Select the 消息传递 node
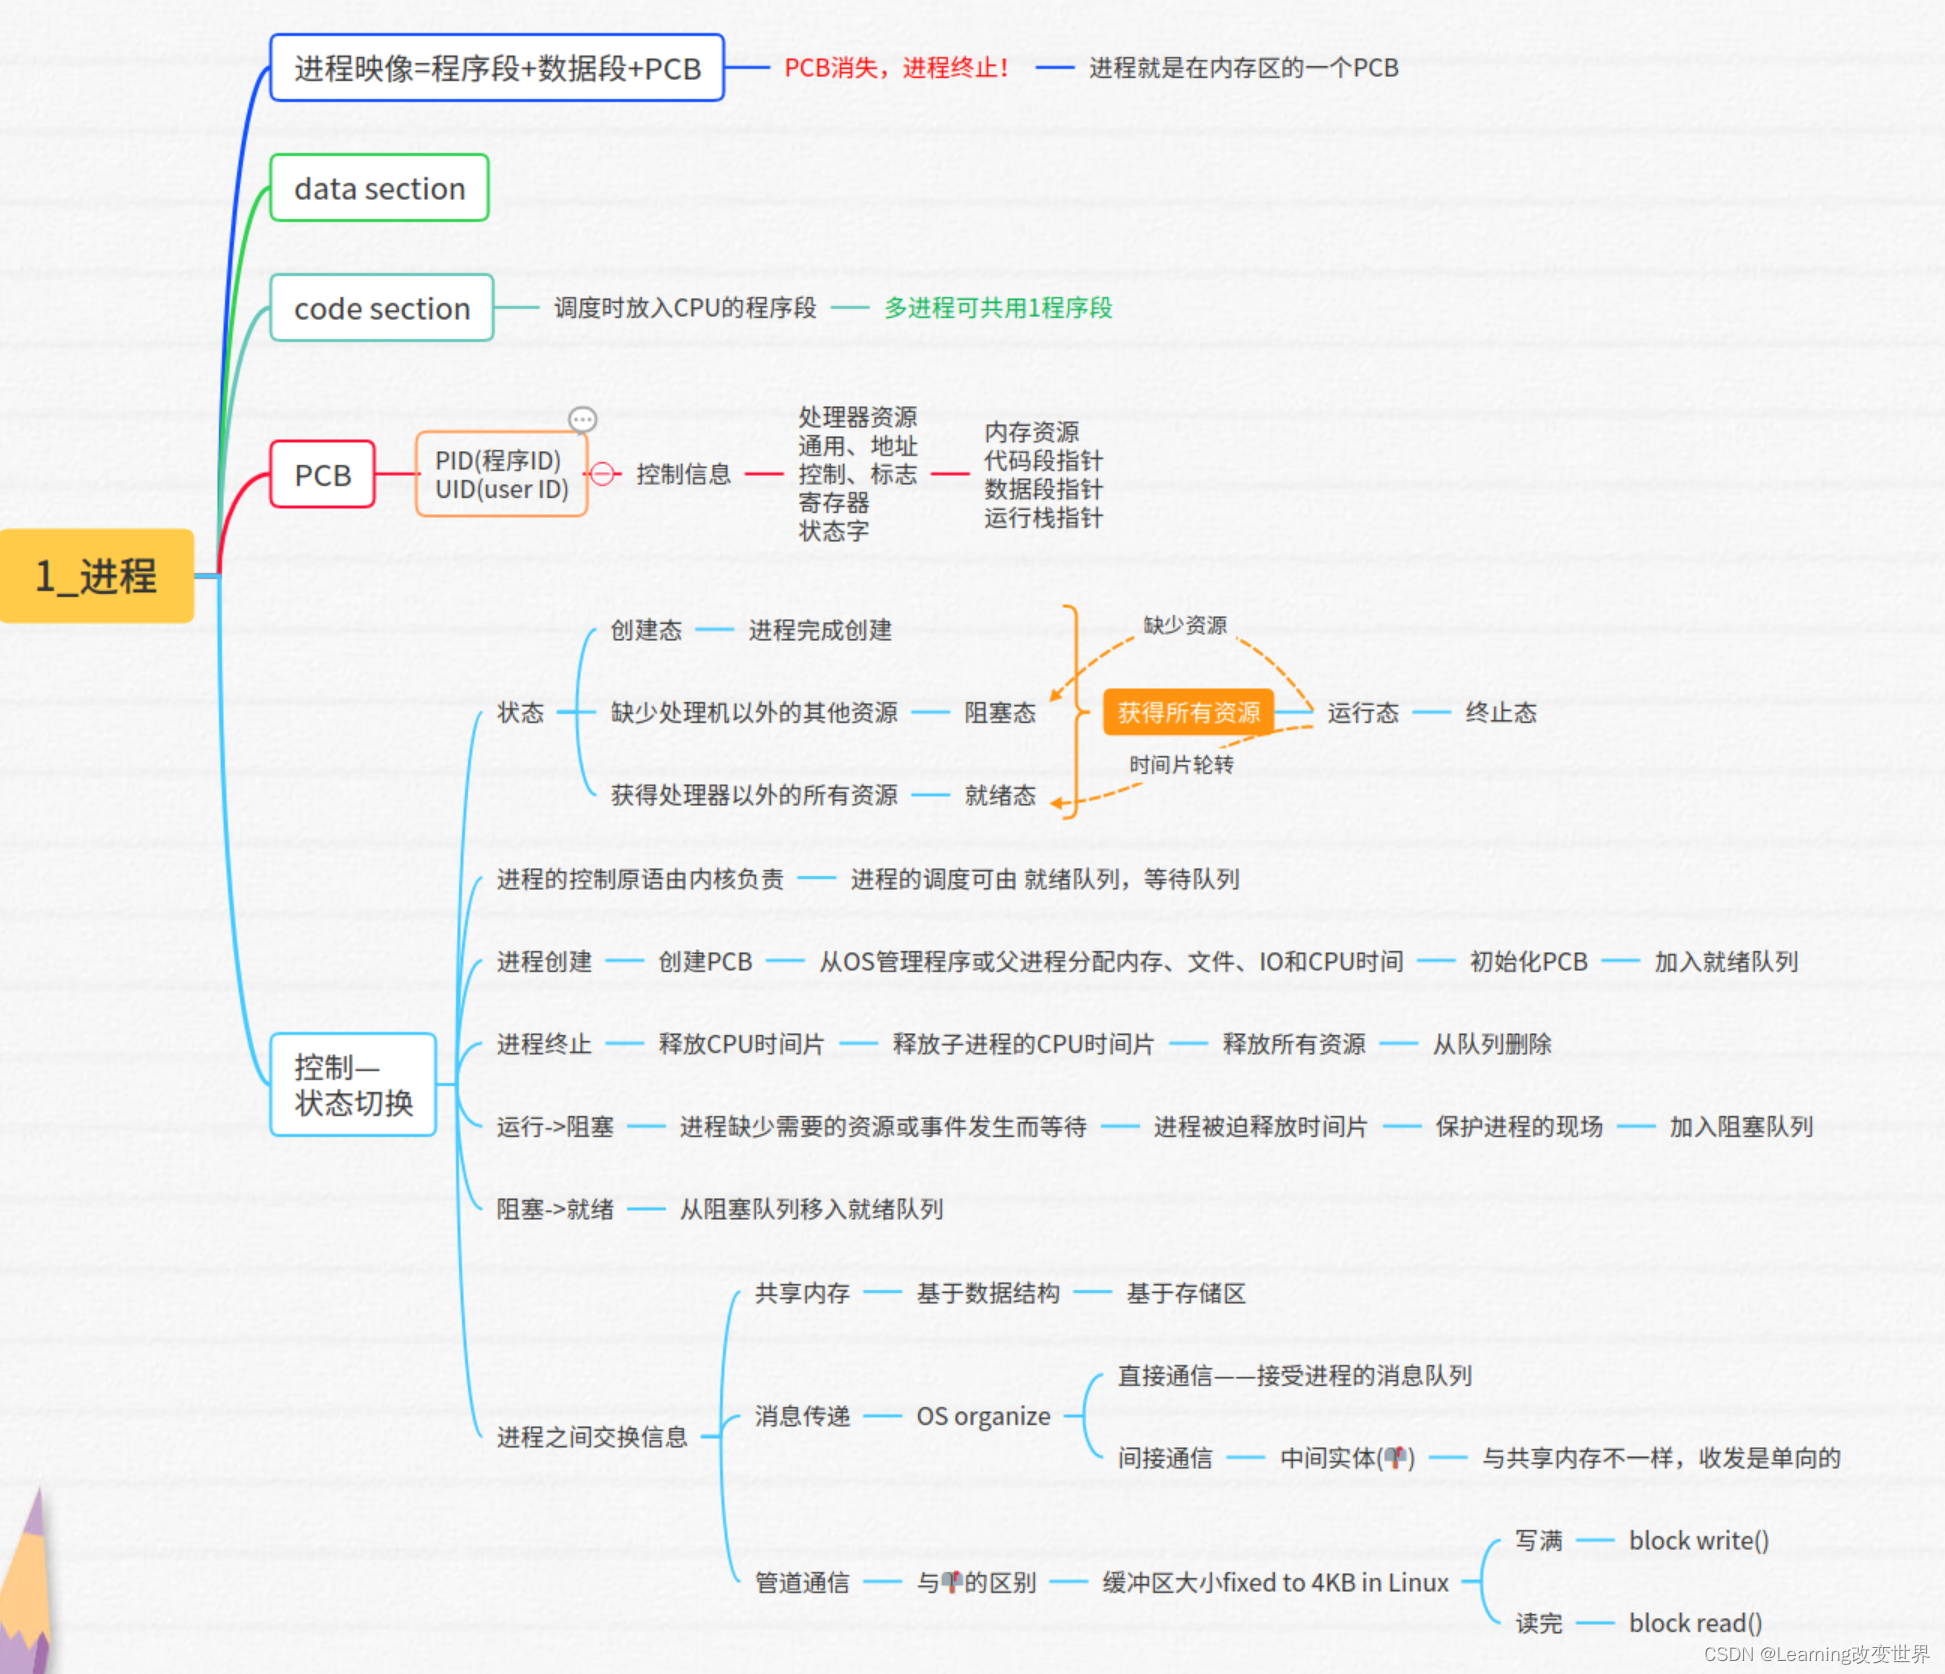1945x1674 pixels. tap(802, 1416)
